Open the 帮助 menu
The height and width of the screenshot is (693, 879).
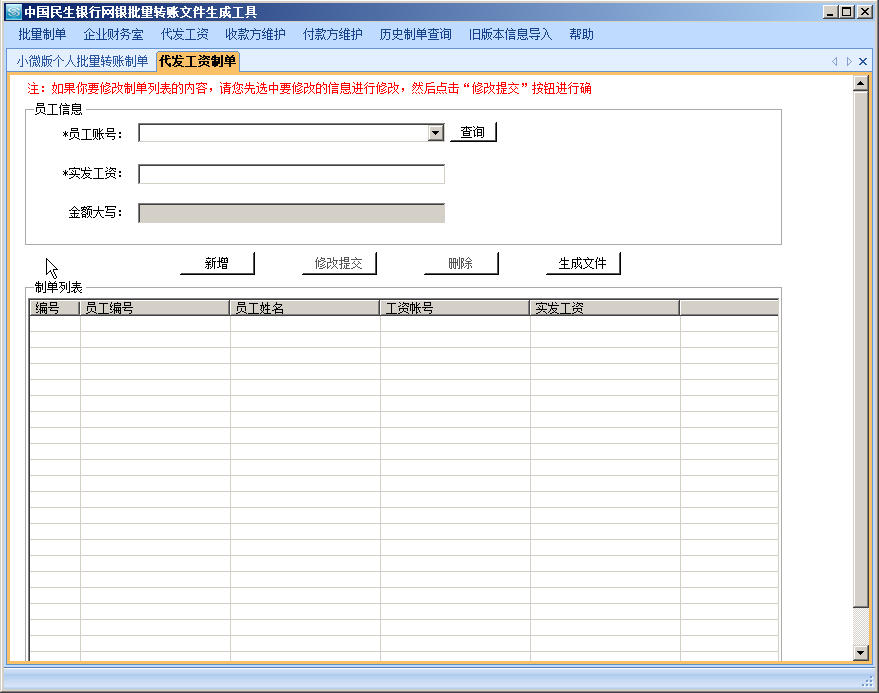(581, 33)
